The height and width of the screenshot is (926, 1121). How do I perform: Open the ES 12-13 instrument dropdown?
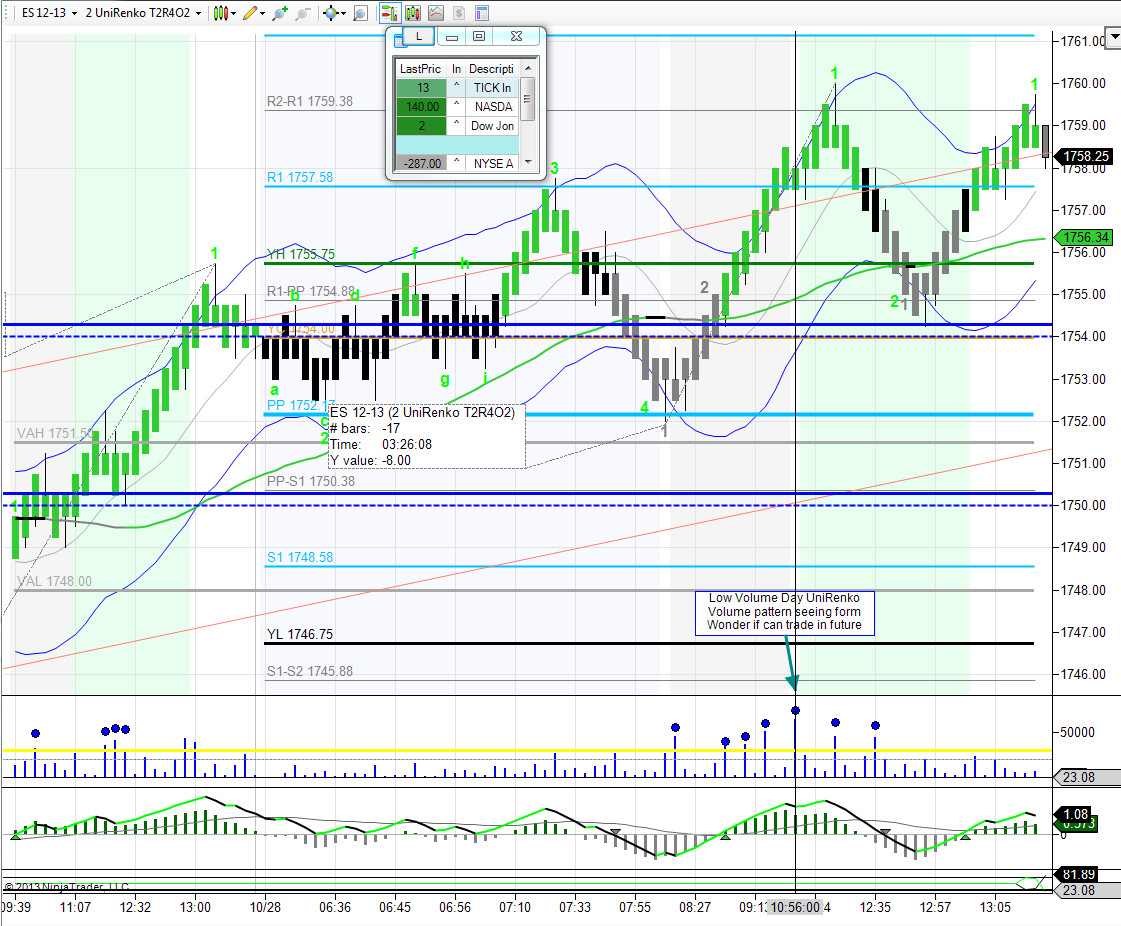tap(49, 13)
